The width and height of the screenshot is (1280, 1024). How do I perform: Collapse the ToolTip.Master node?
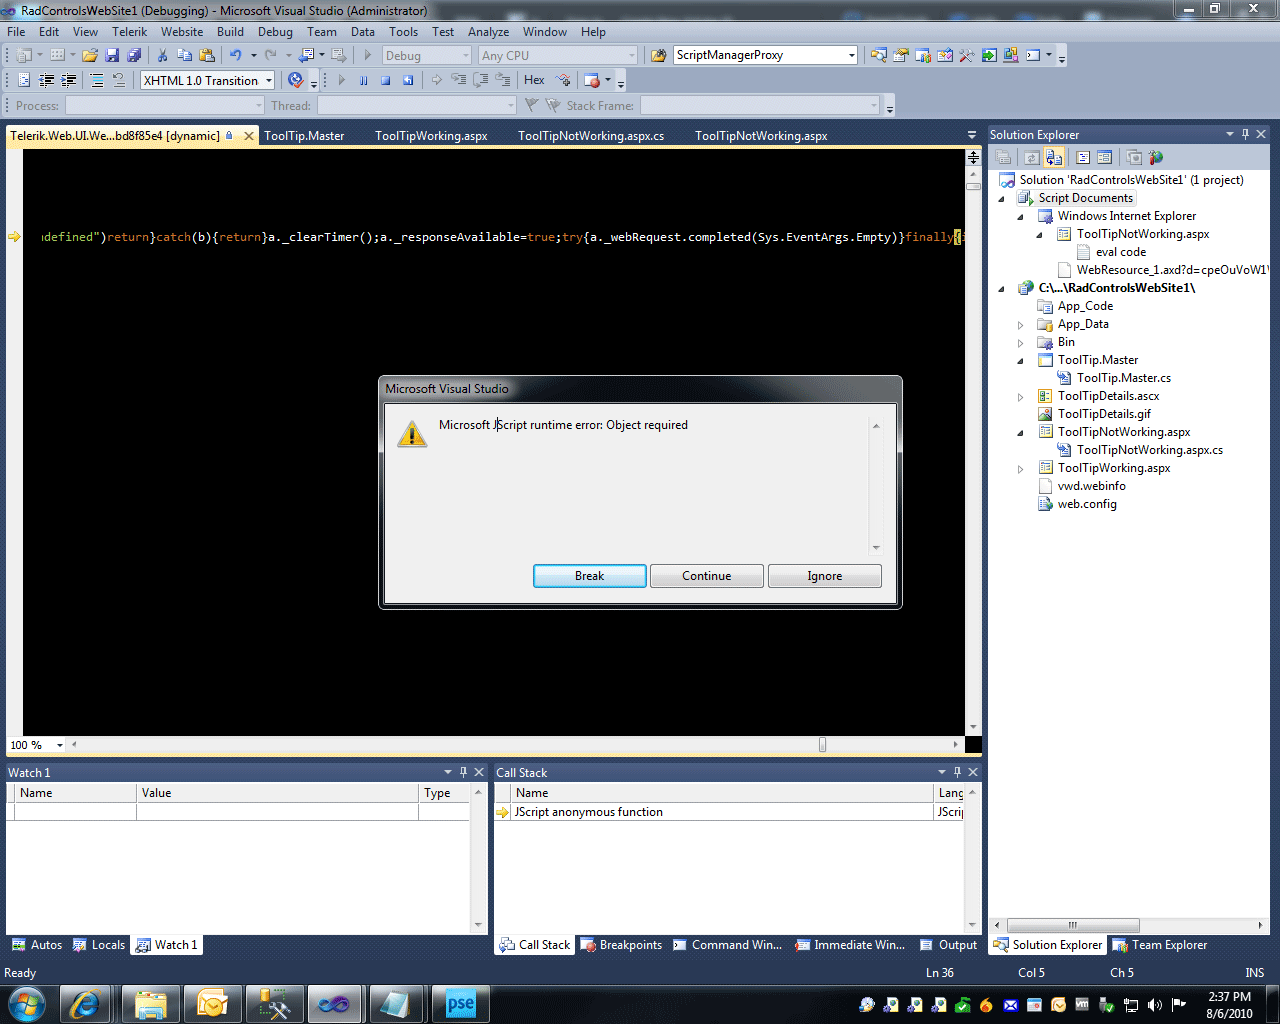coord(1020,361)
